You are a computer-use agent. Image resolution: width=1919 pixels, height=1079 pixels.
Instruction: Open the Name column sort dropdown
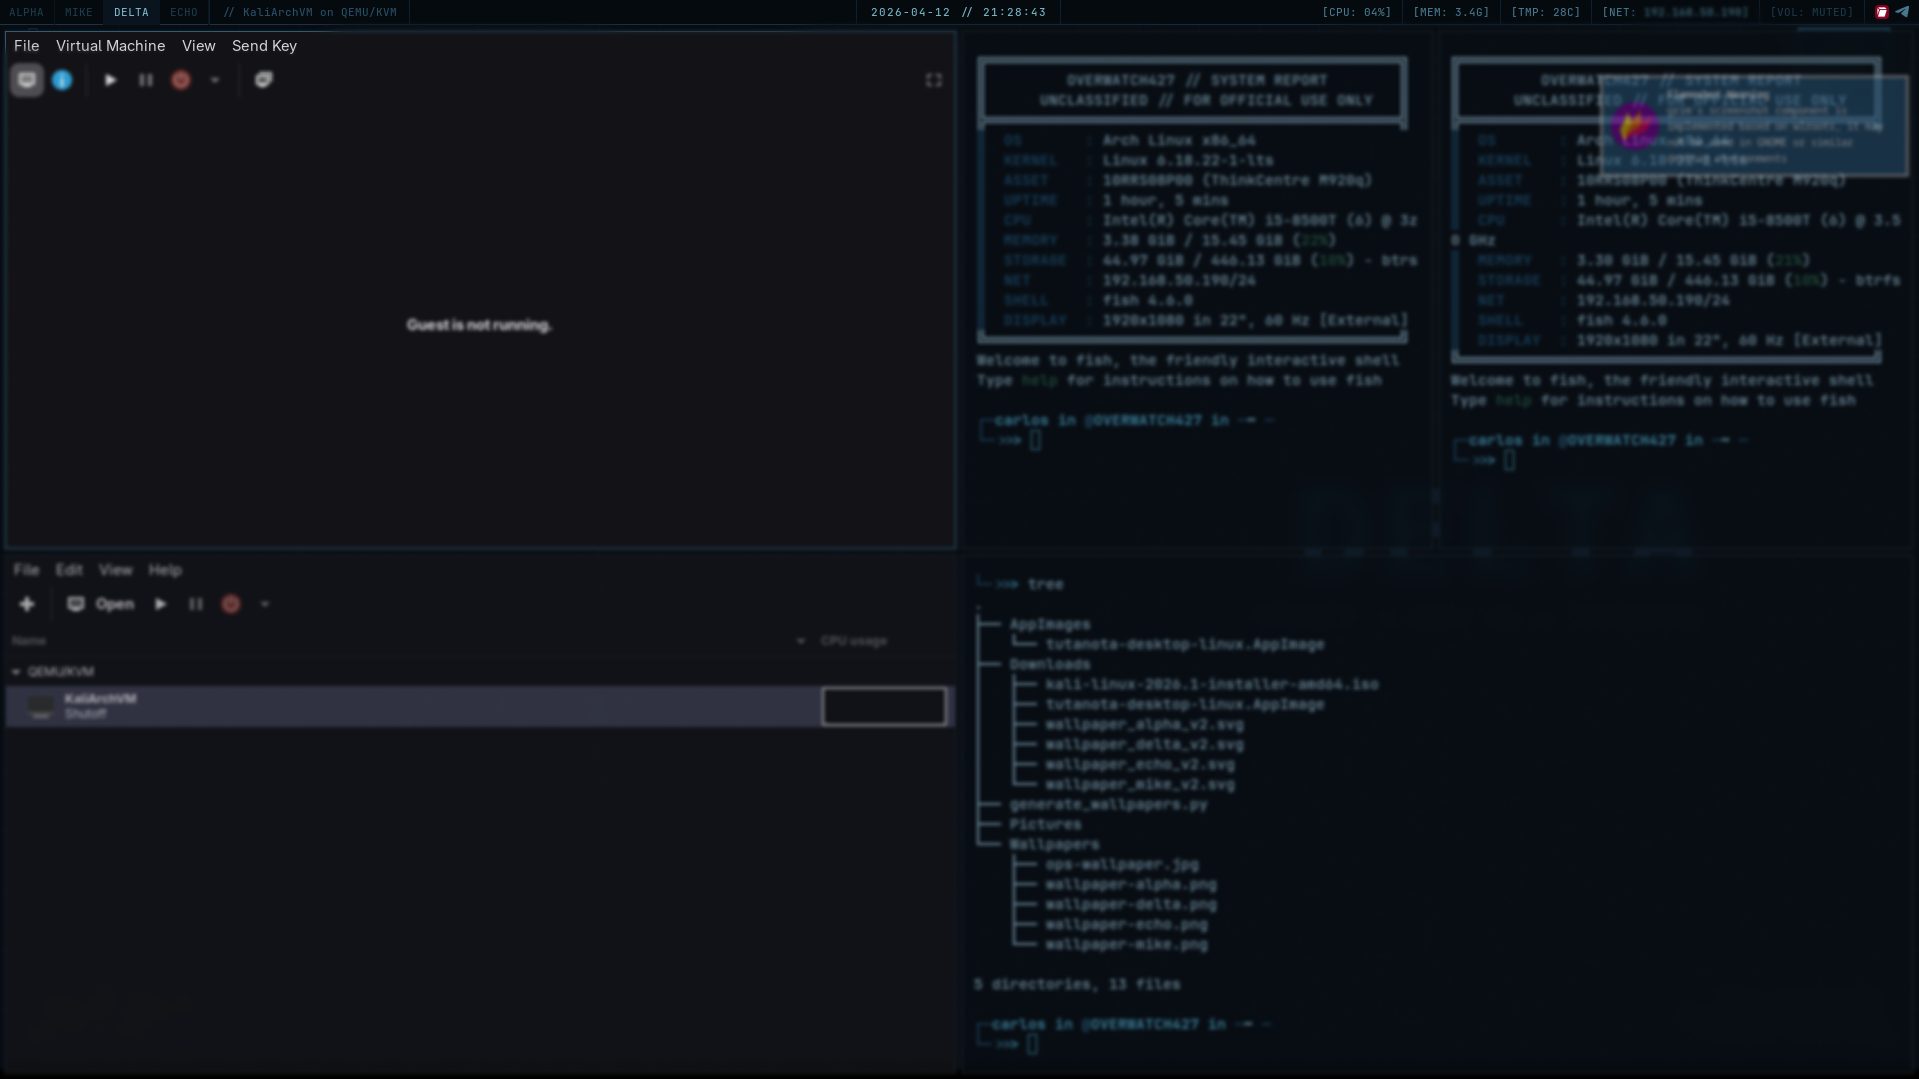tap(799, 641)
